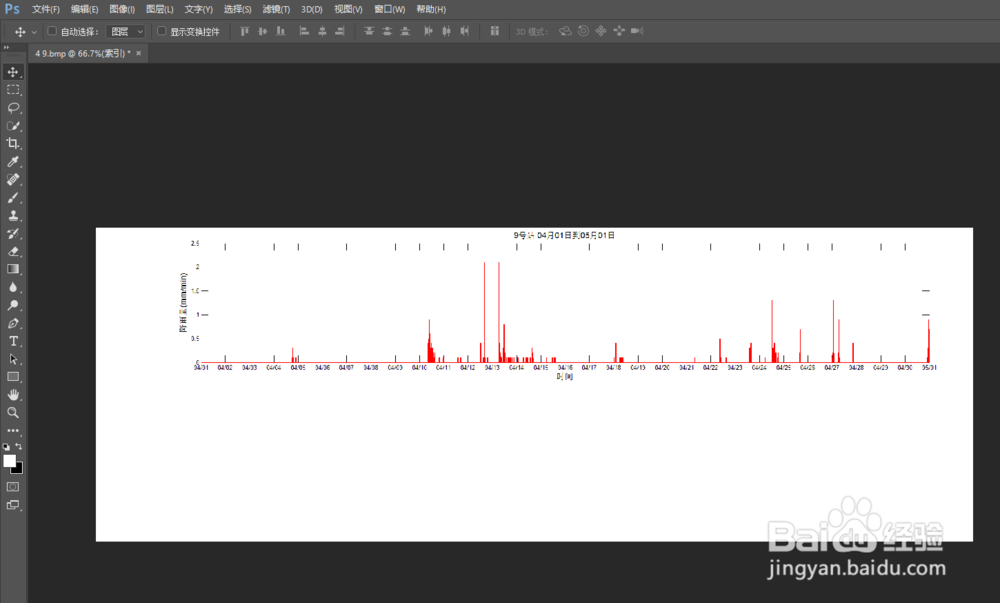Viewport: 1000px width, 603px height.
Task: Open the Edit Toolbar three-dots button
Action: click(x=13, y=431)
